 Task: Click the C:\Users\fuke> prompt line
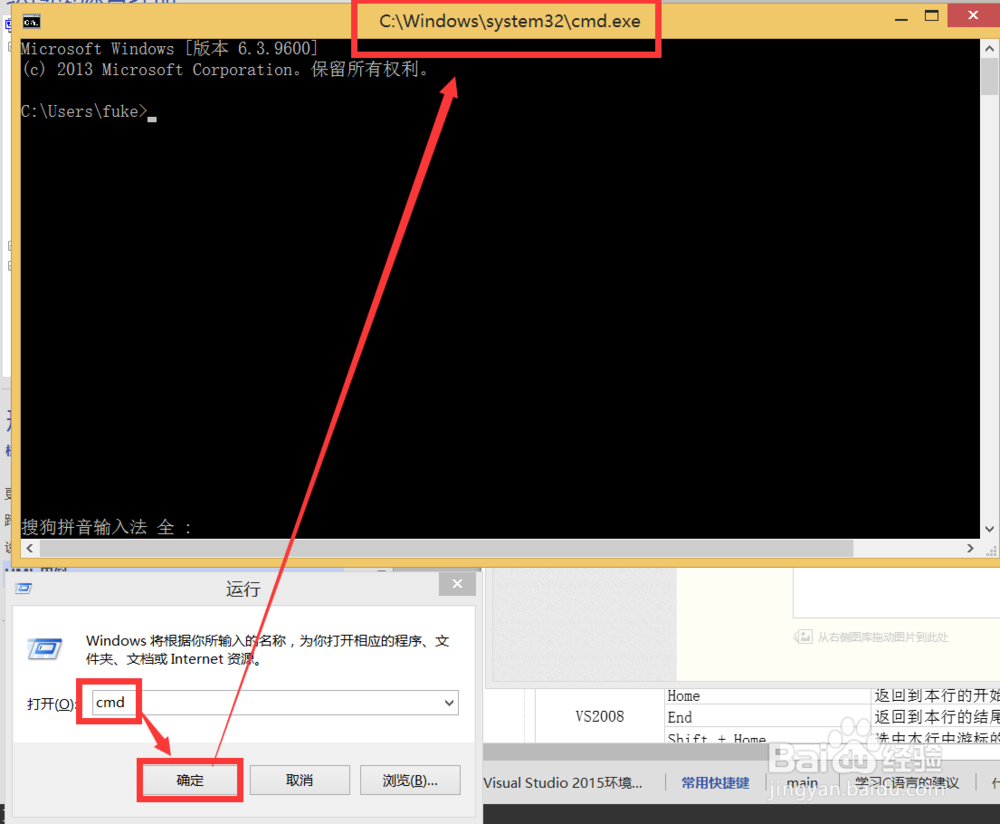point(88,112)
